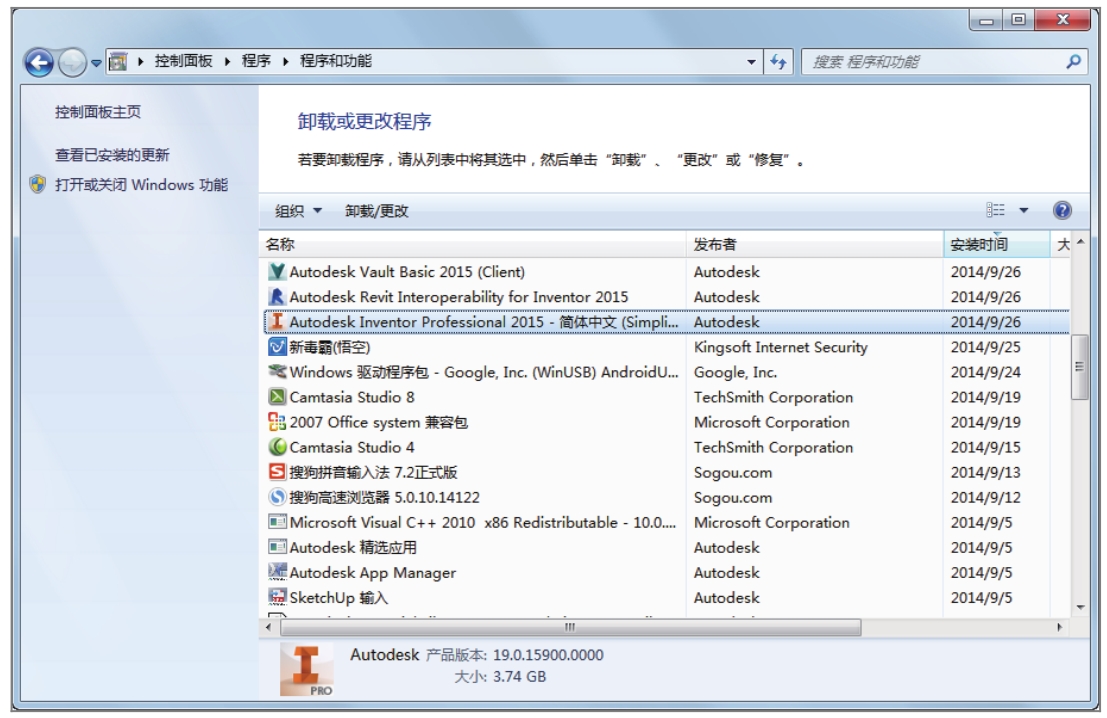Click the shield icon beside Windows 功能
Viewport: 1107px width, 718px height.
click(x=37, y=185)
